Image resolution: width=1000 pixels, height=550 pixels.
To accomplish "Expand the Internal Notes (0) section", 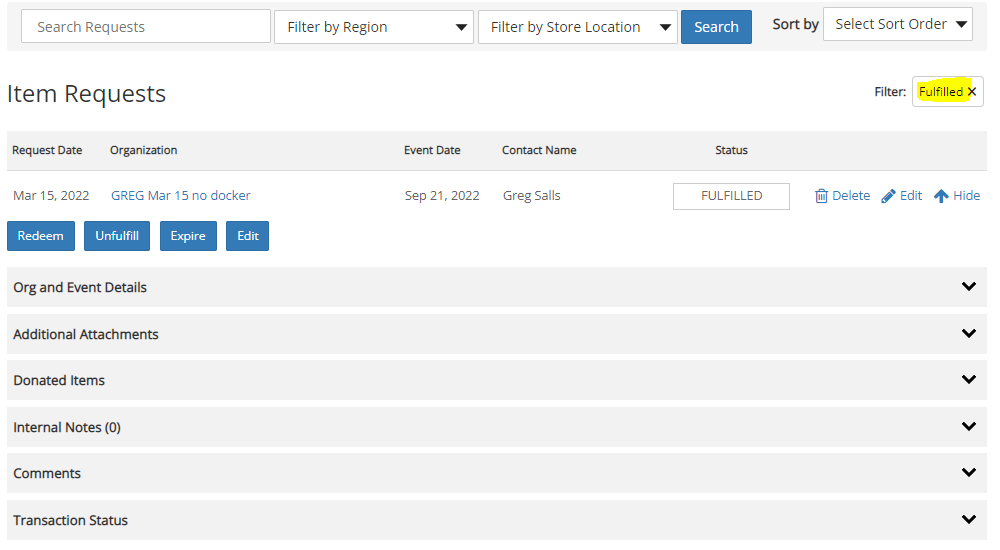I will [x=497, y=427].
